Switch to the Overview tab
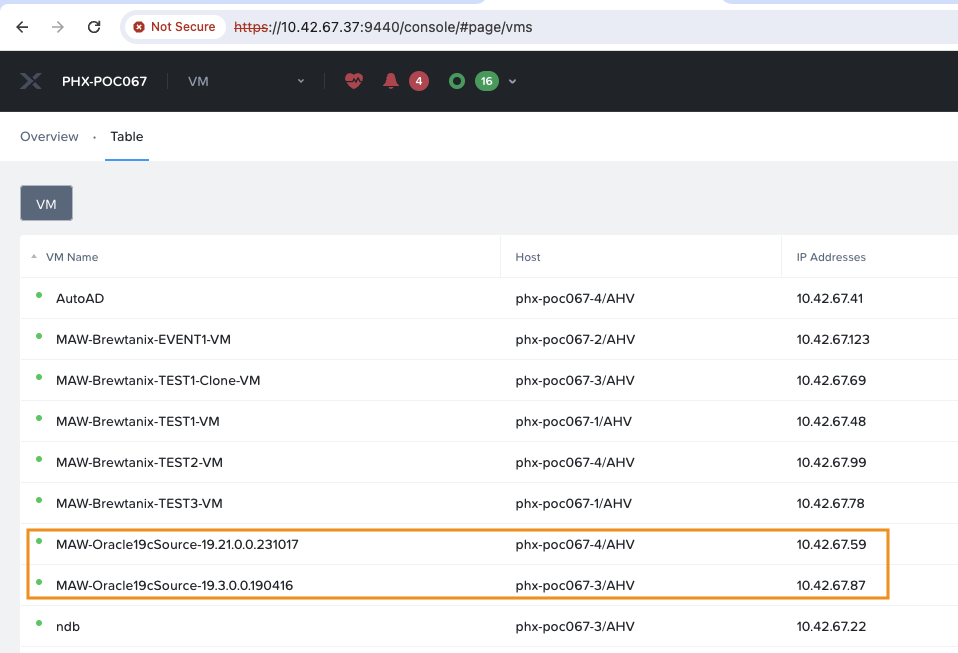The image size is (958, 653). [x=49, y=136]
